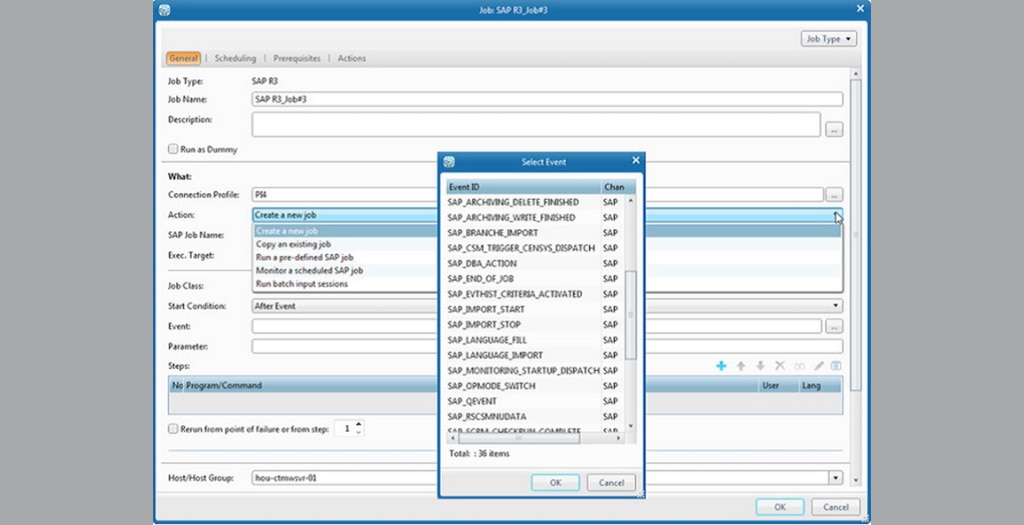Open the Description field's ellipsis browse button
The height and width of the screenshot is (525, 1024).
click(834, 129)
